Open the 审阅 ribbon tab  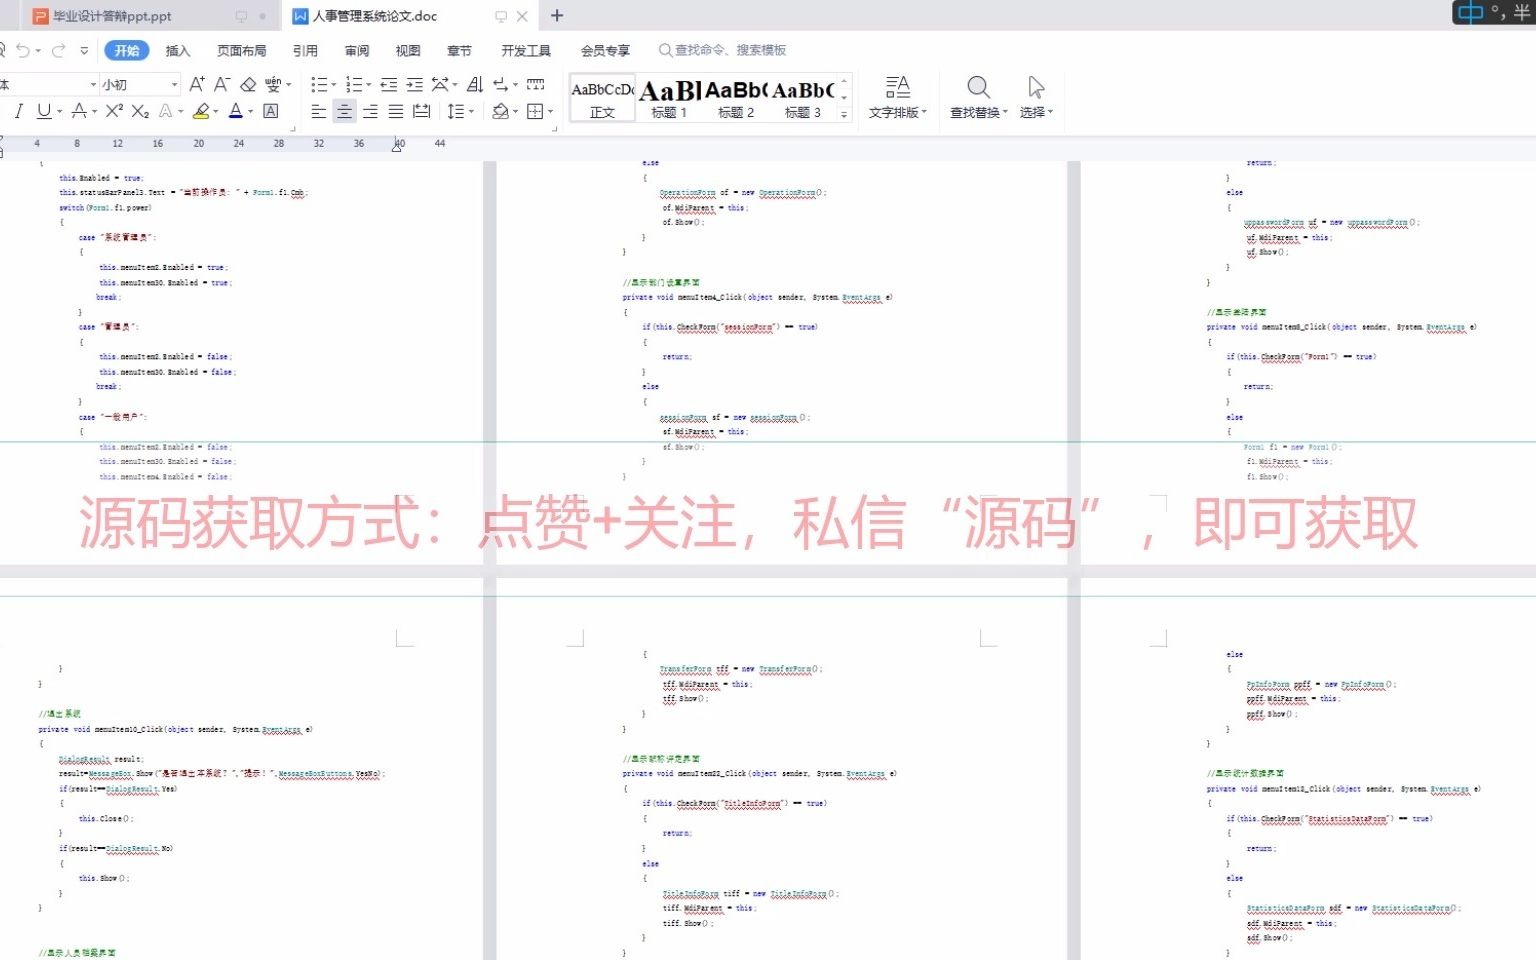click(x=357, y=50)
